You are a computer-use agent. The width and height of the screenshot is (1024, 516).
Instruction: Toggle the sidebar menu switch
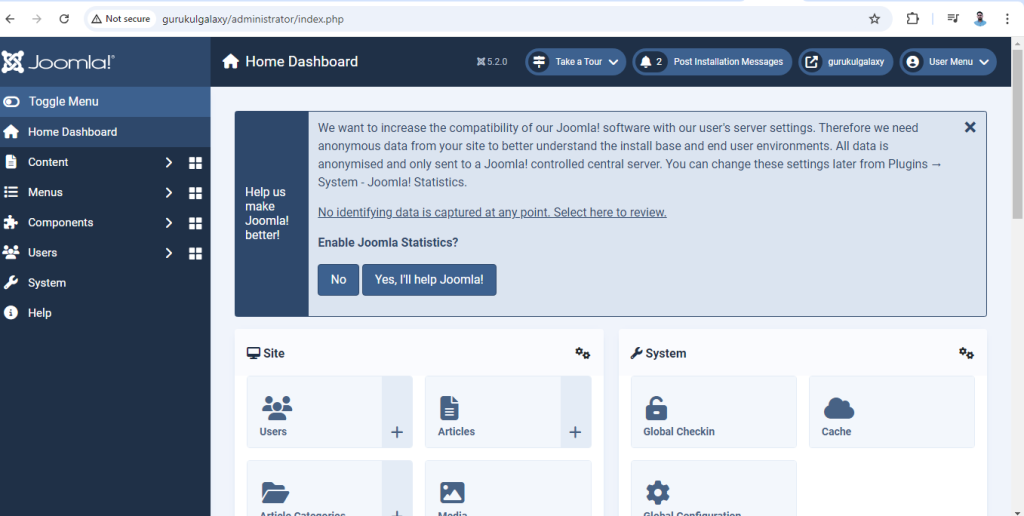[x=11, y=102]
